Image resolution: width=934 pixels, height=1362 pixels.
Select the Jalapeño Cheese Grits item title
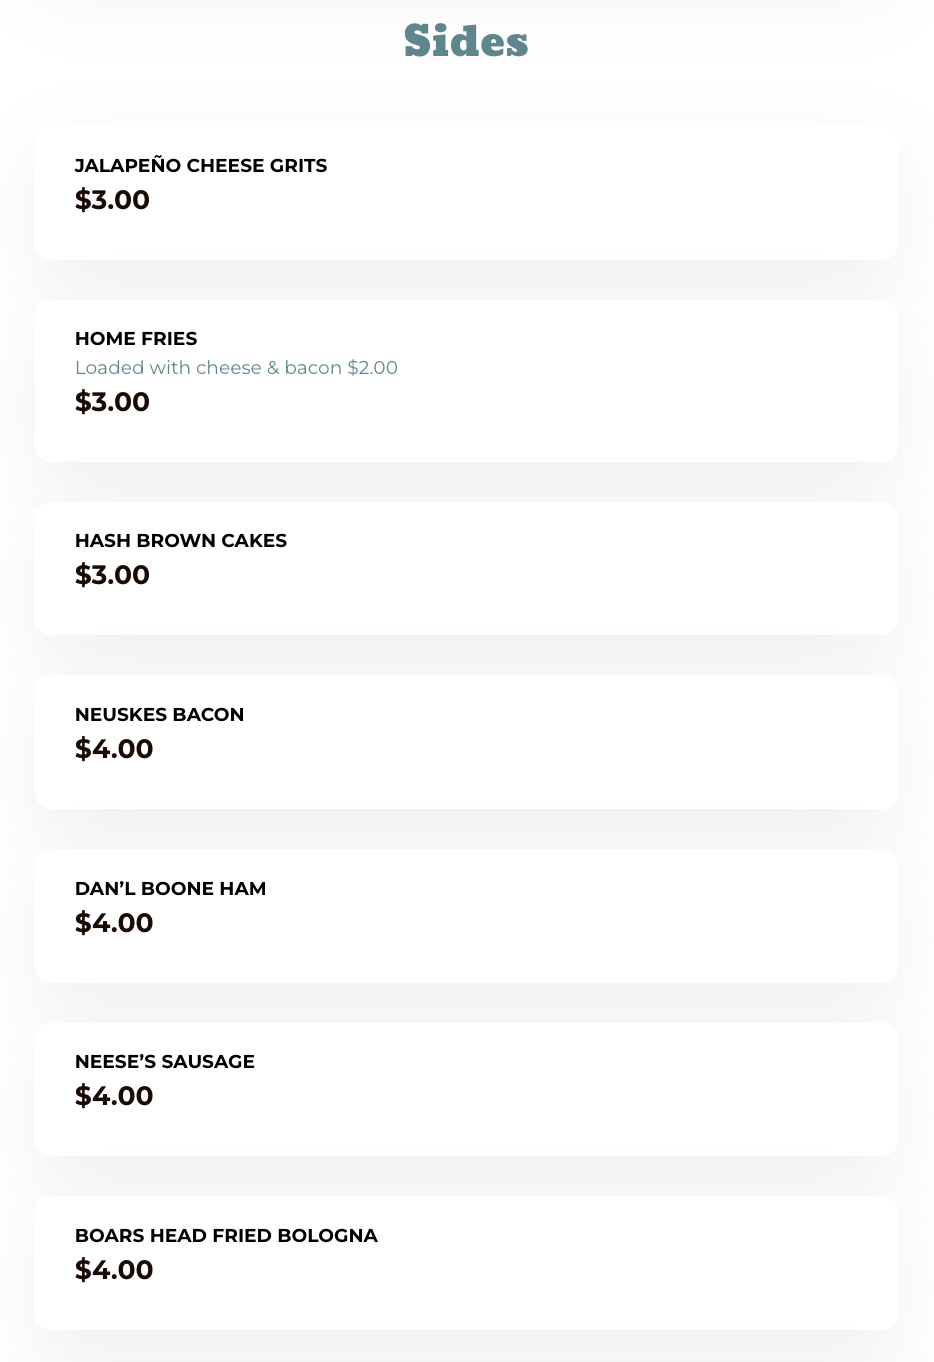(x=201, y=166)
